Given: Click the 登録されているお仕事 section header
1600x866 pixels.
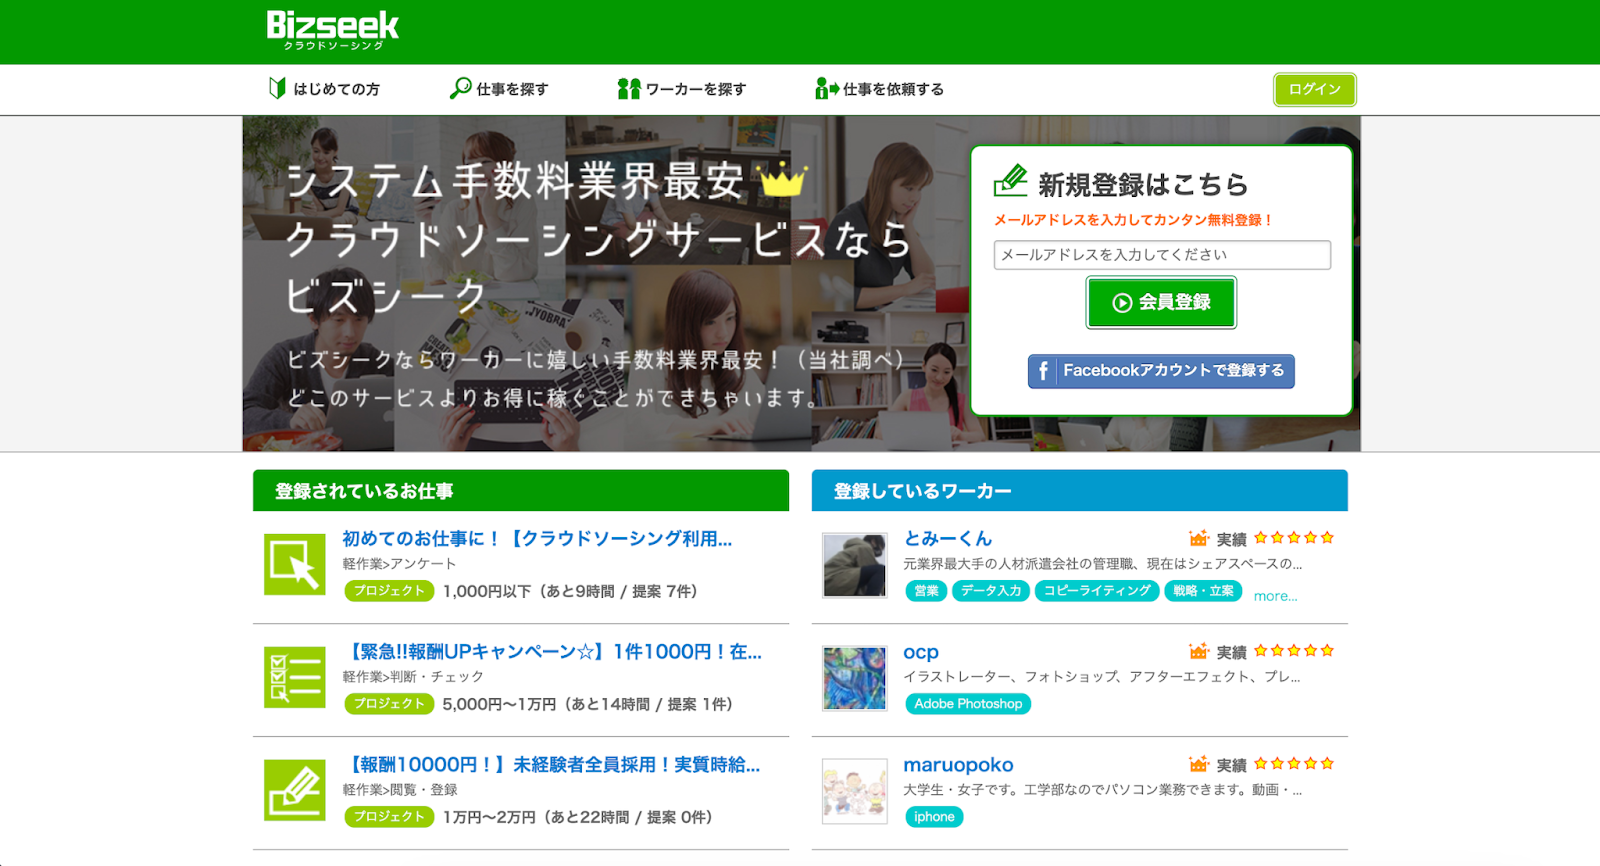Looking at the screenshot, I should coord(521,491).
